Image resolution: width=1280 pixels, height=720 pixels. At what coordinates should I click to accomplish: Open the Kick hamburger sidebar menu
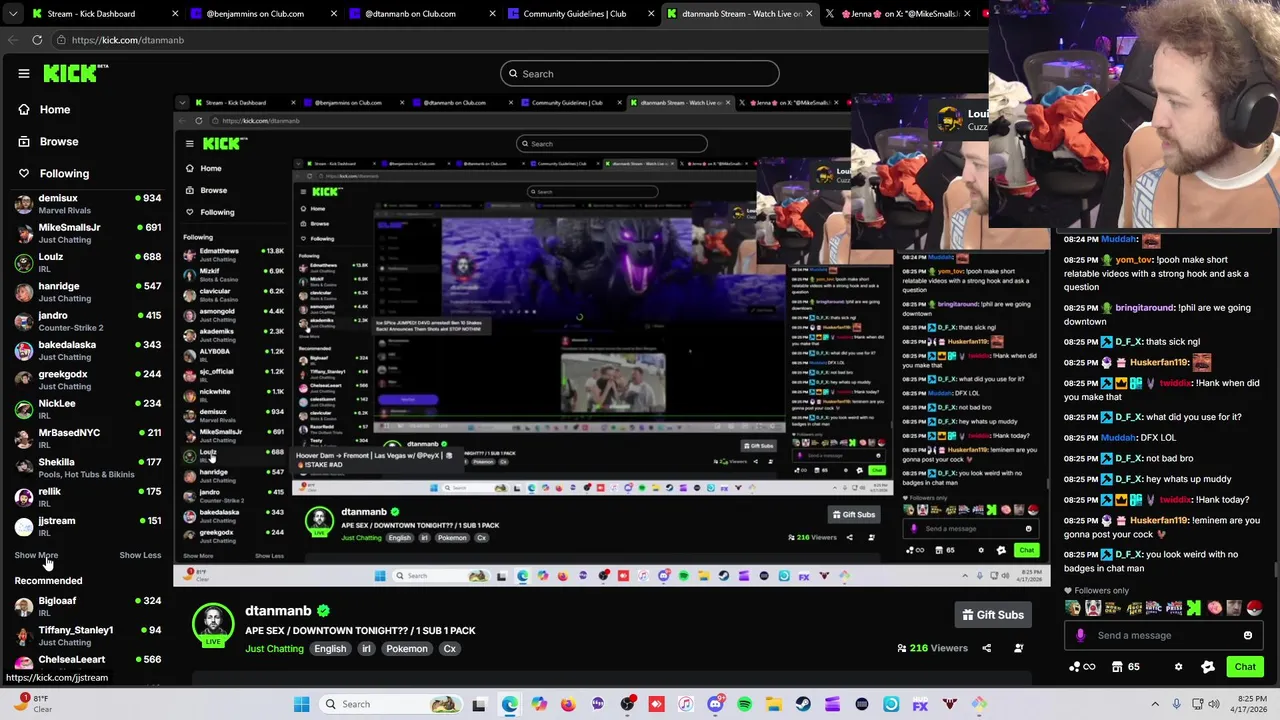coord(24,73)
